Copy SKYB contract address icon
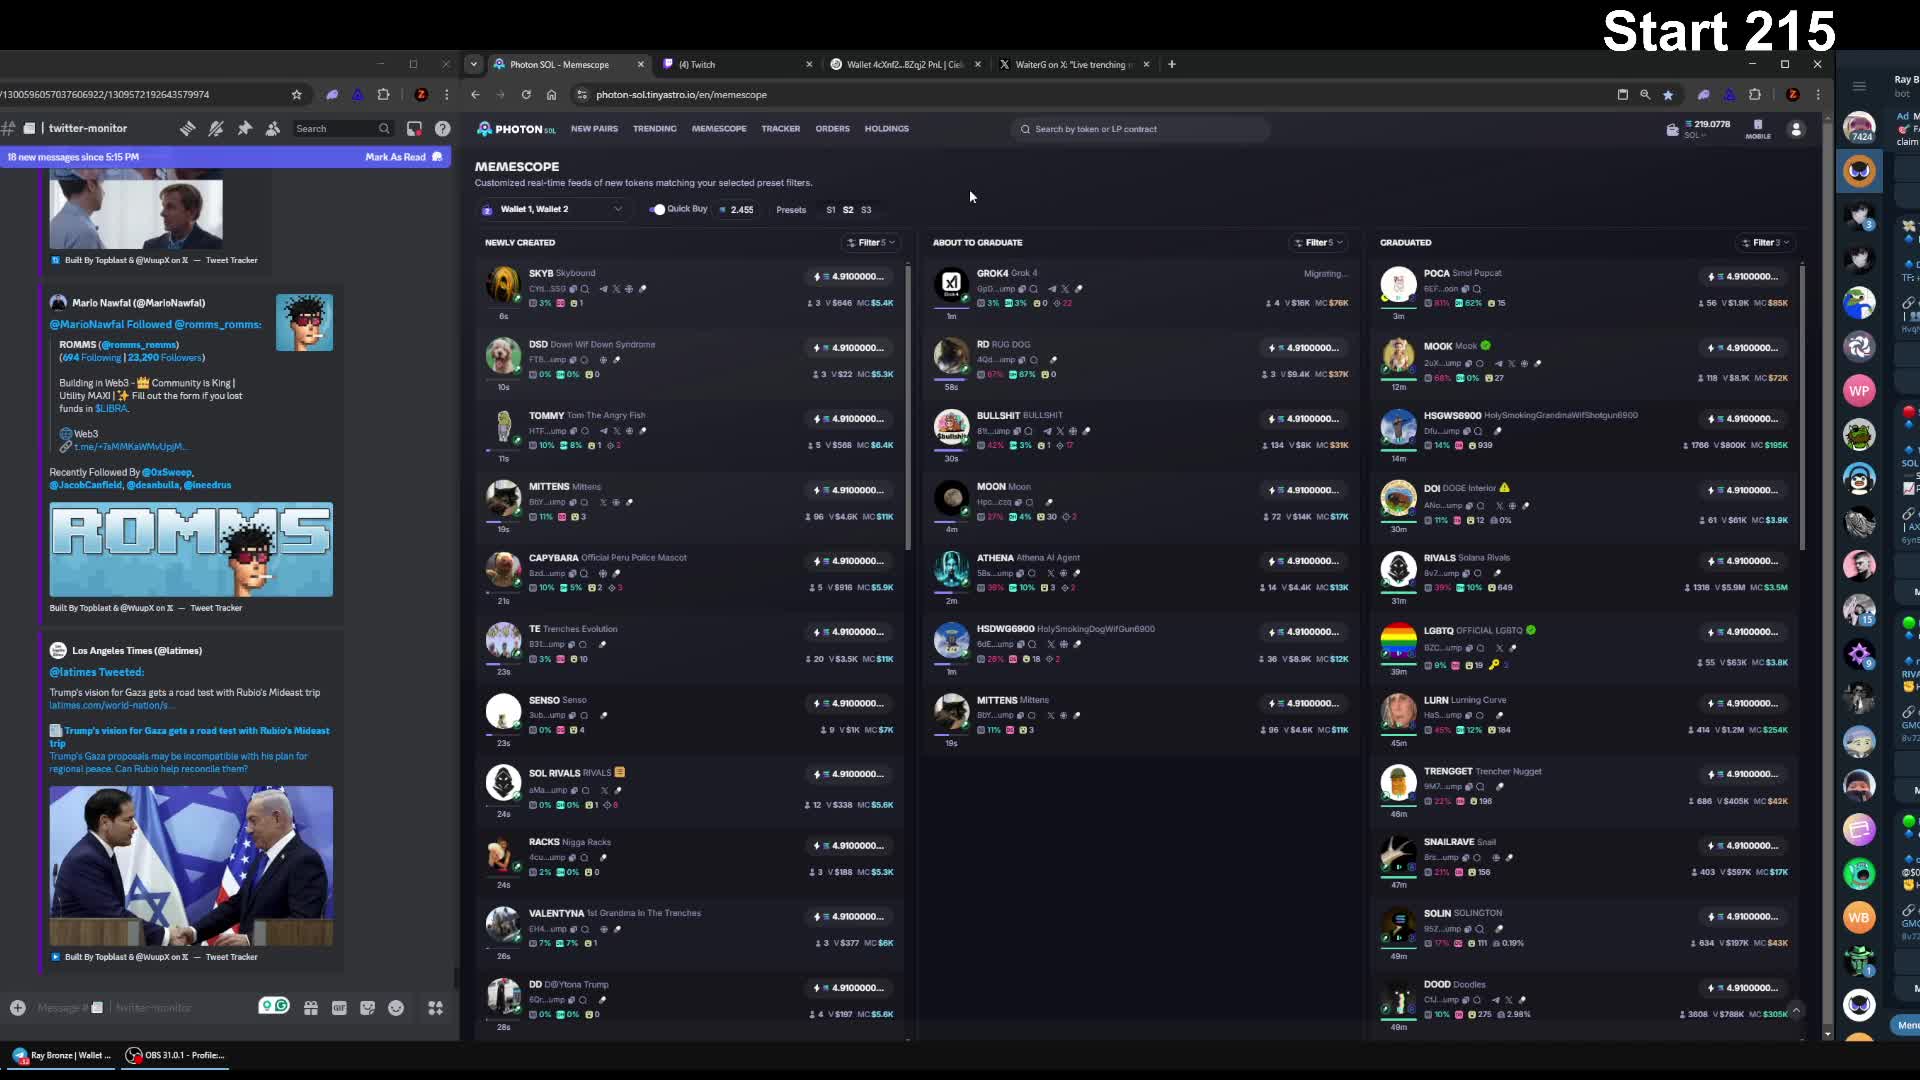The width and height of the screenshot is (1920, 1080). pos(574,289)
